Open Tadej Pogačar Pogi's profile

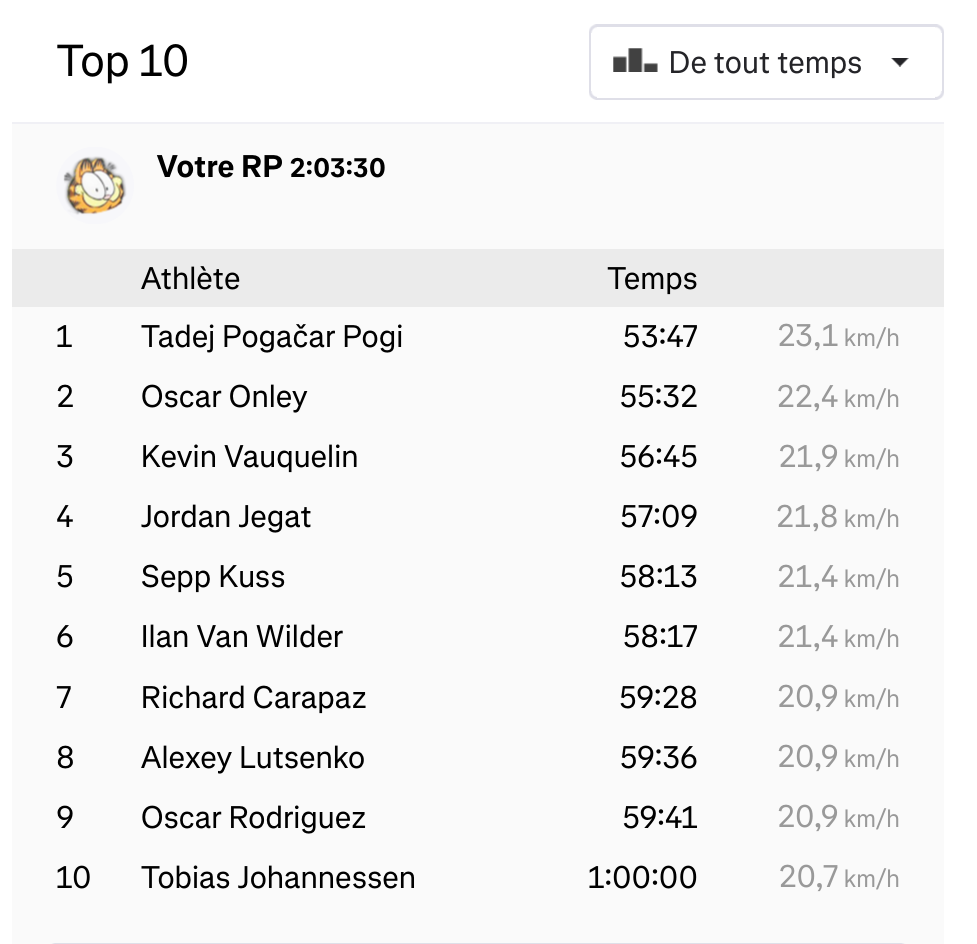coord(272,337)
